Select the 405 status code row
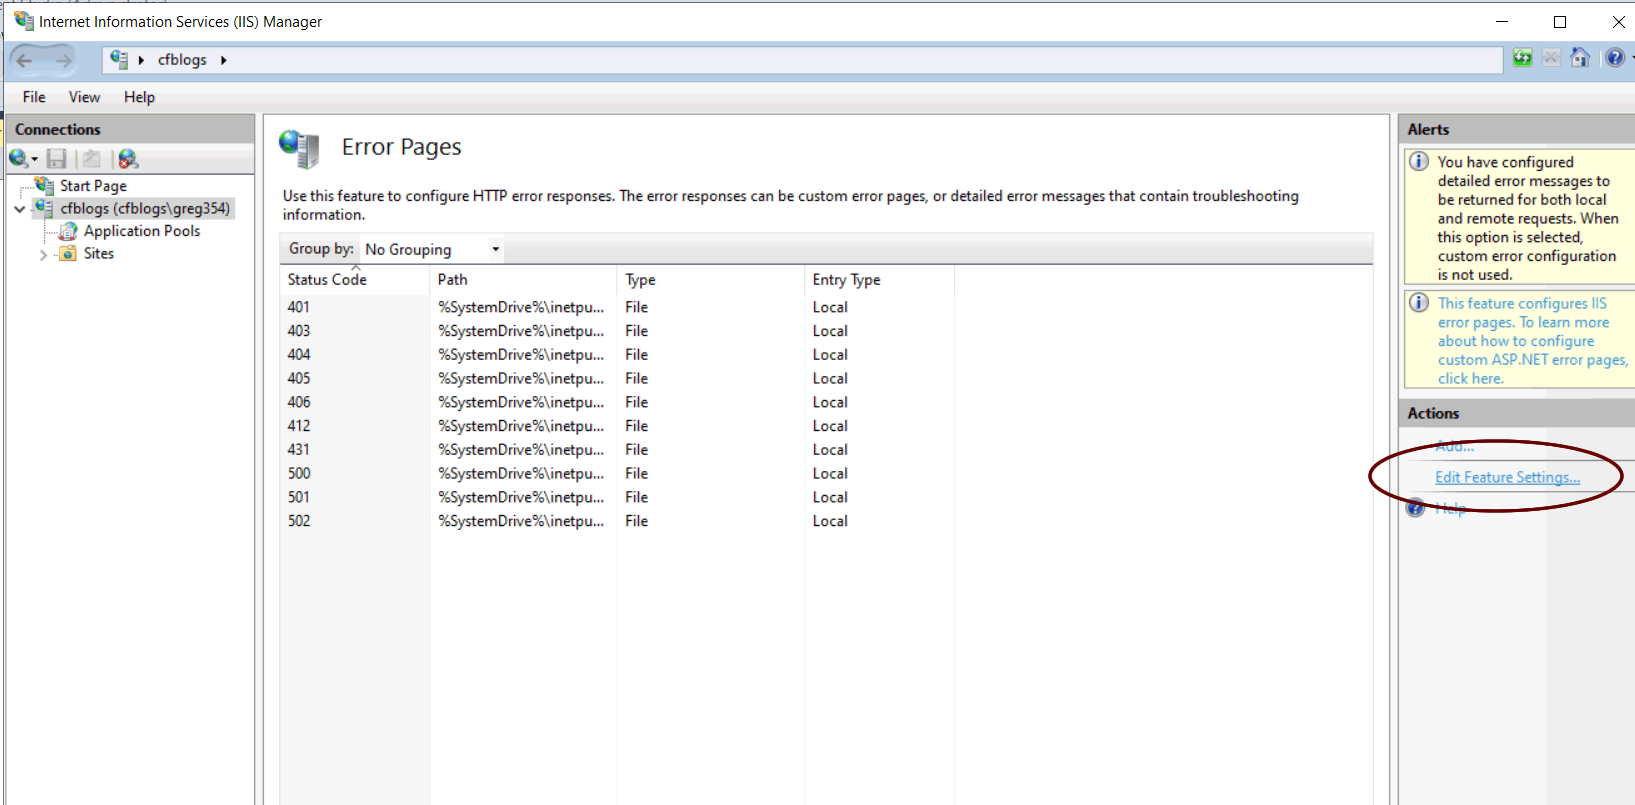The height and width of the screenshot is (805, 1635). [x=617, y=378]
